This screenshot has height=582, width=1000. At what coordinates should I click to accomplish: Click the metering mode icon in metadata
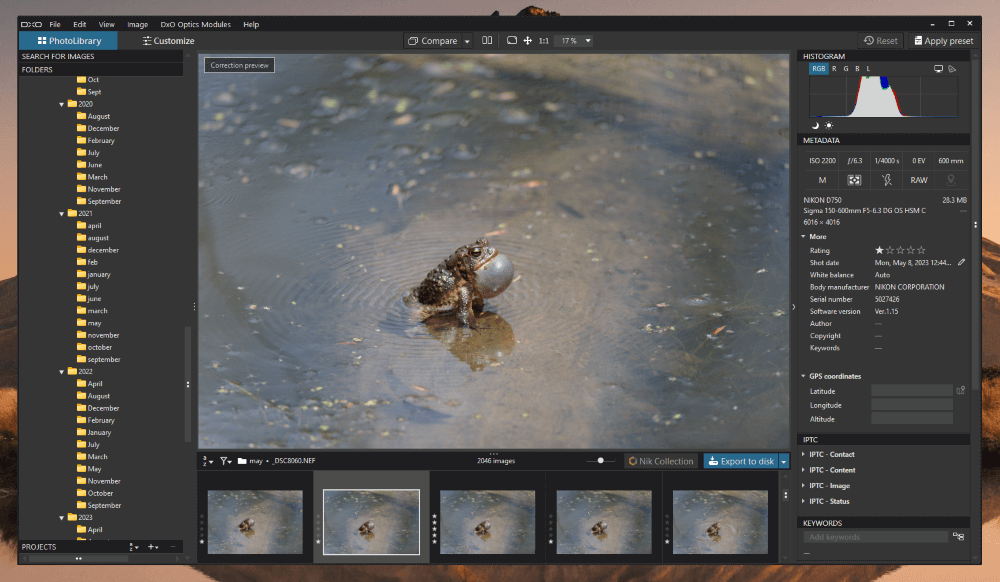854,180
